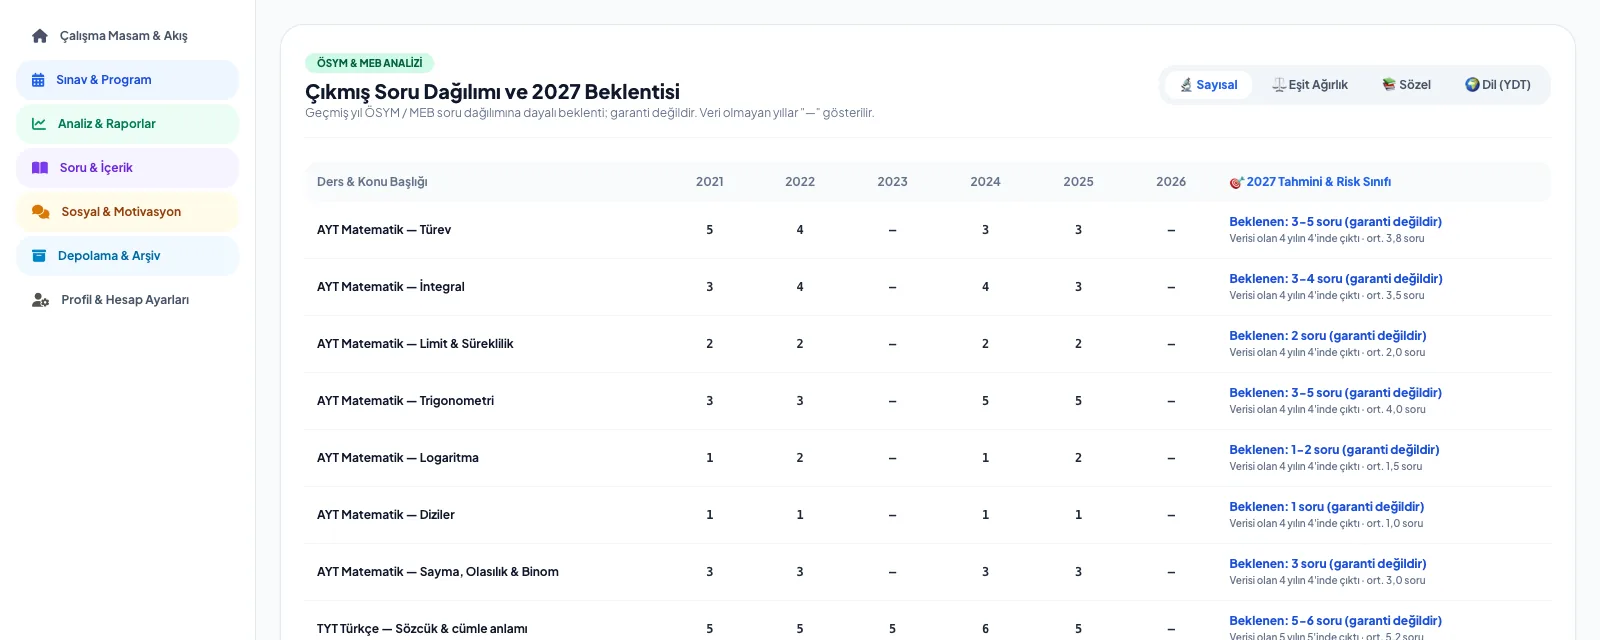Click the 2024 column header
This screenshot has width=1600, height=640.
tap(985, 182)
